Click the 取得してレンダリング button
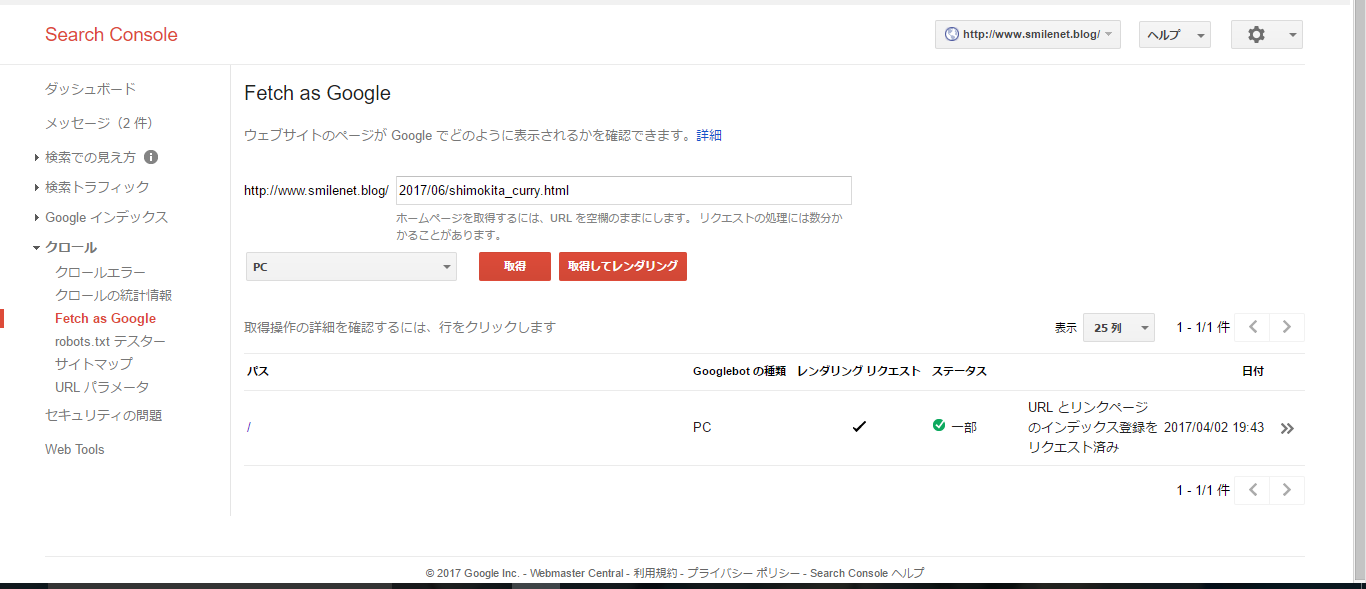The height and width of the screenshot is (589, 1366). pyautogui.click(x=623, y=266)
